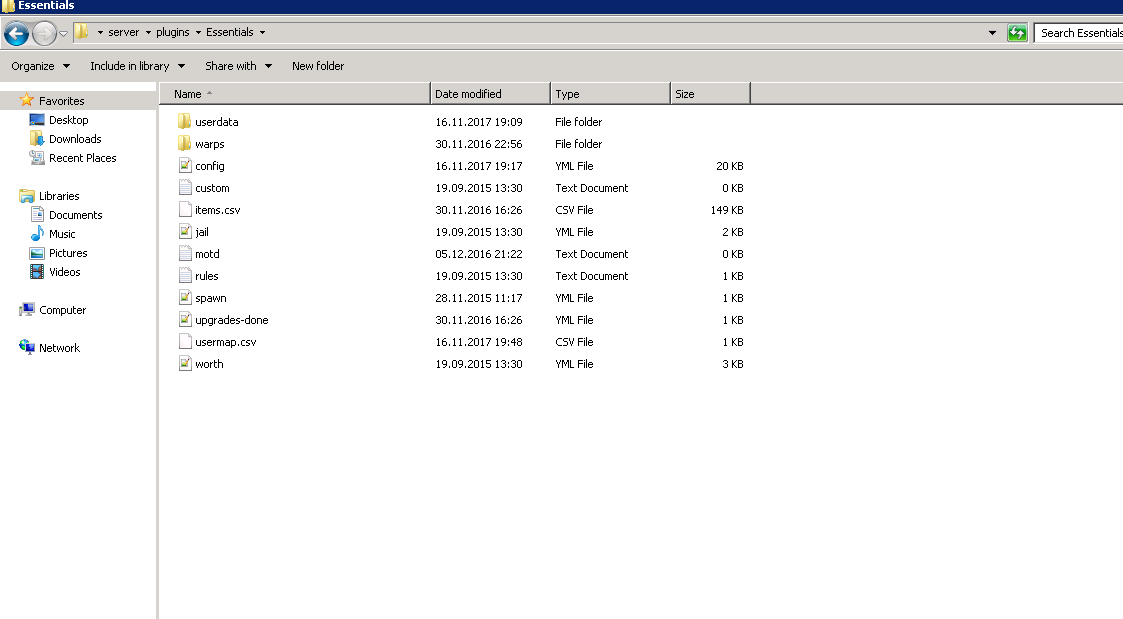Click the Downloads label in Favorites
The height and width of the screenshot is (619, 1123).
75,139
